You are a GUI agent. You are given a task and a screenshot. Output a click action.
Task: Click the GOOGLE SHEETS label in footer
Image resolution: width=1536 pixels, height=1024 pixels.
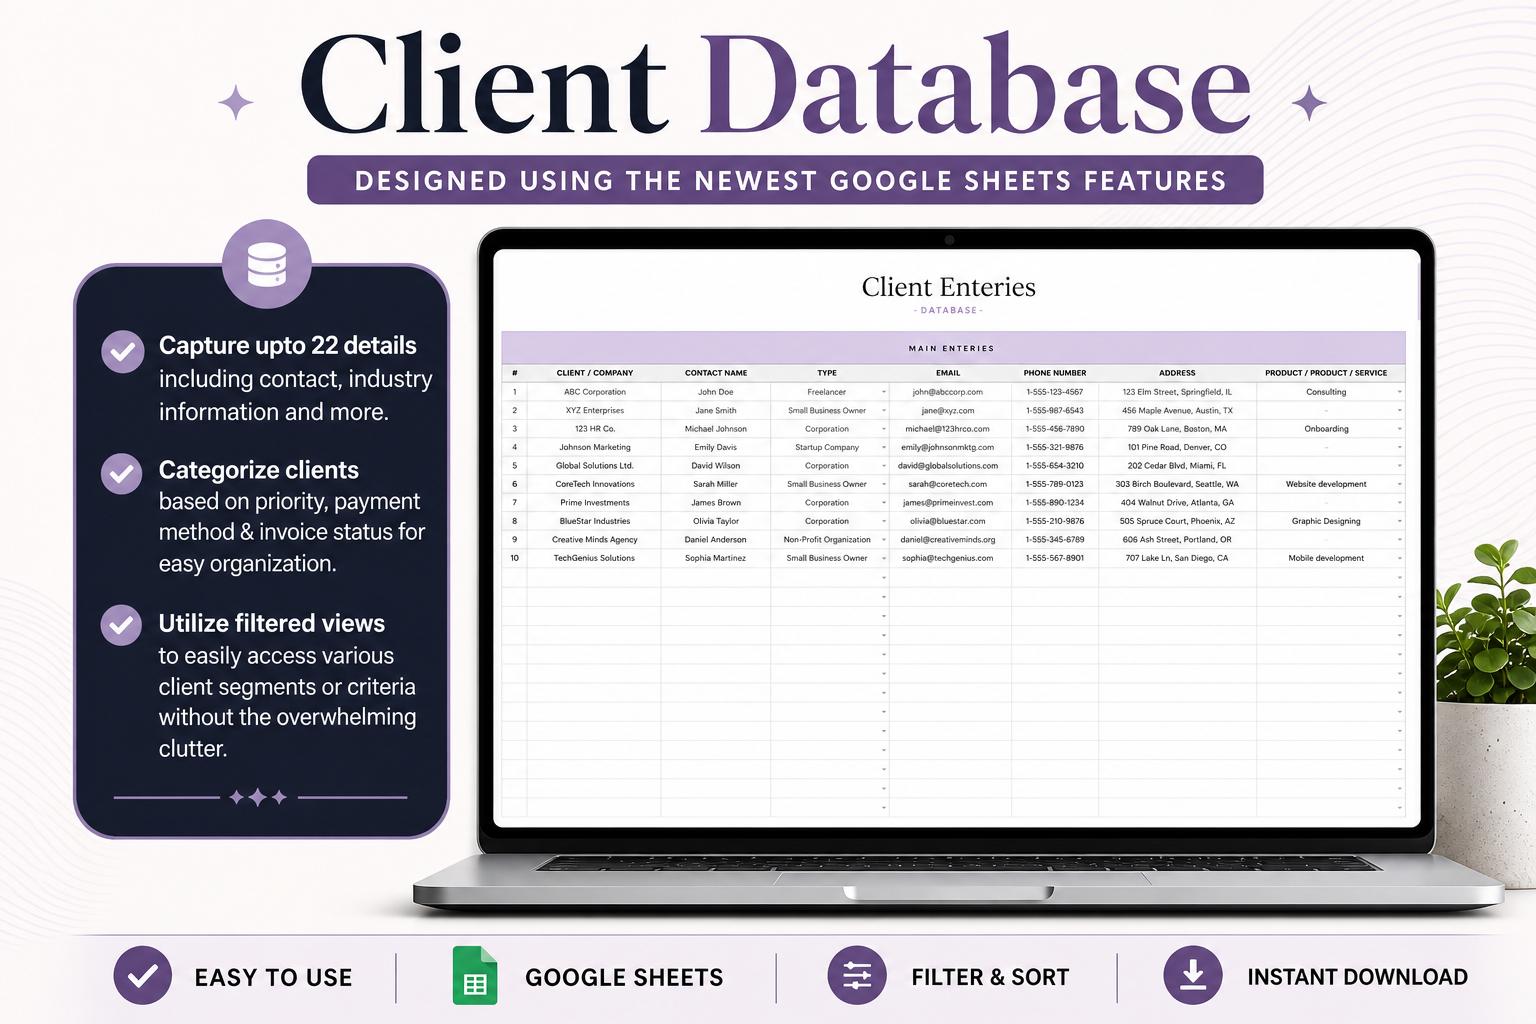(x=624, y=977)
